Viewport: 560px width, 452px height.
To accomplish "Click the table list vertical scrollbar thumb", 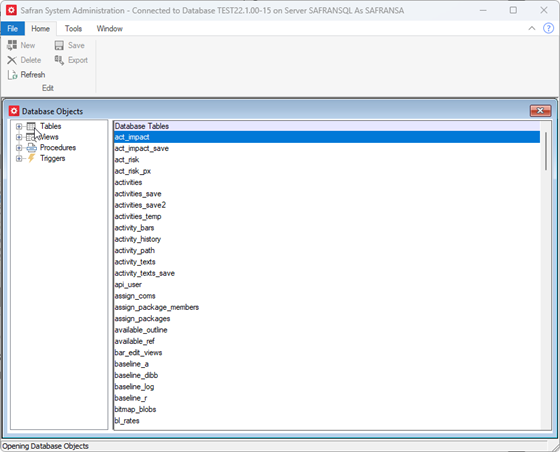I will (x=546, y=151).
